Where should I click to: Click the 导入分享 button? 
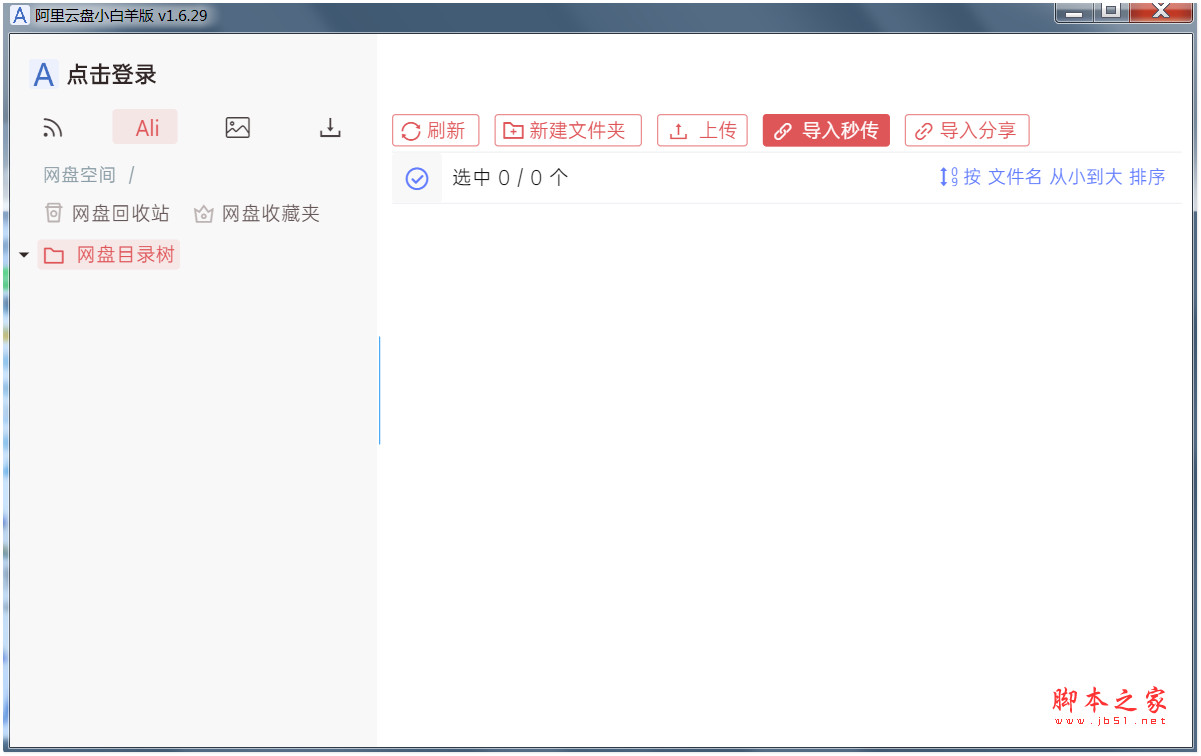point(967,131)
